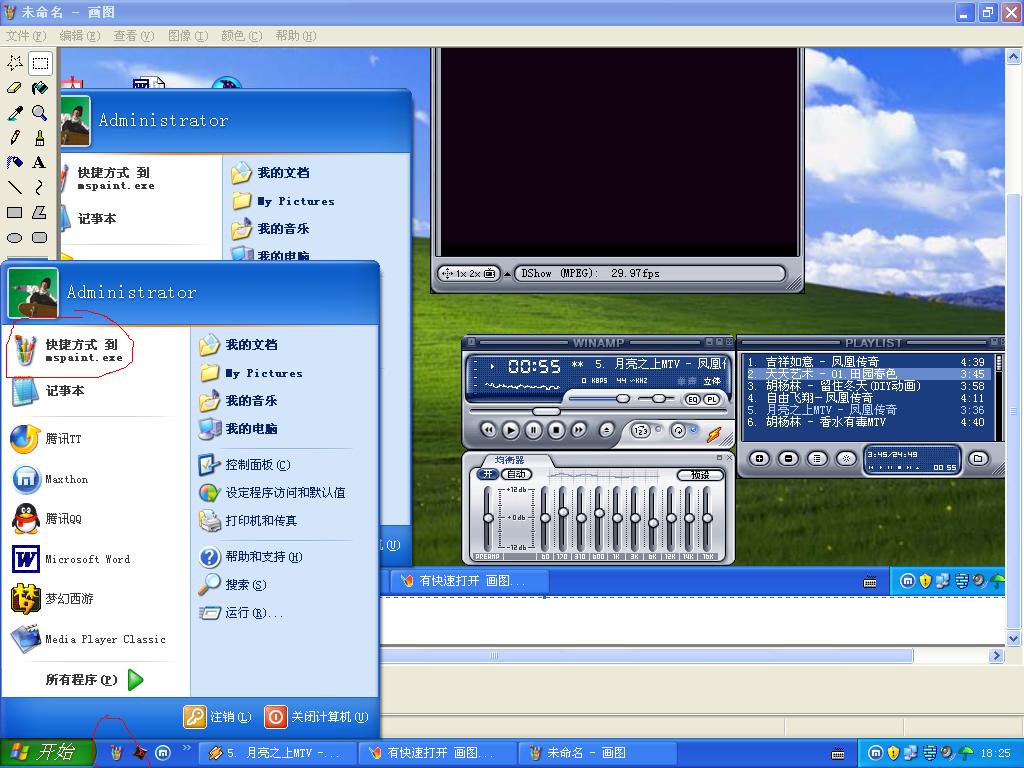Select the Airbrush spray can tool
The height and width of the screenshot is (768, 1024).
click(x=15, y=162)
